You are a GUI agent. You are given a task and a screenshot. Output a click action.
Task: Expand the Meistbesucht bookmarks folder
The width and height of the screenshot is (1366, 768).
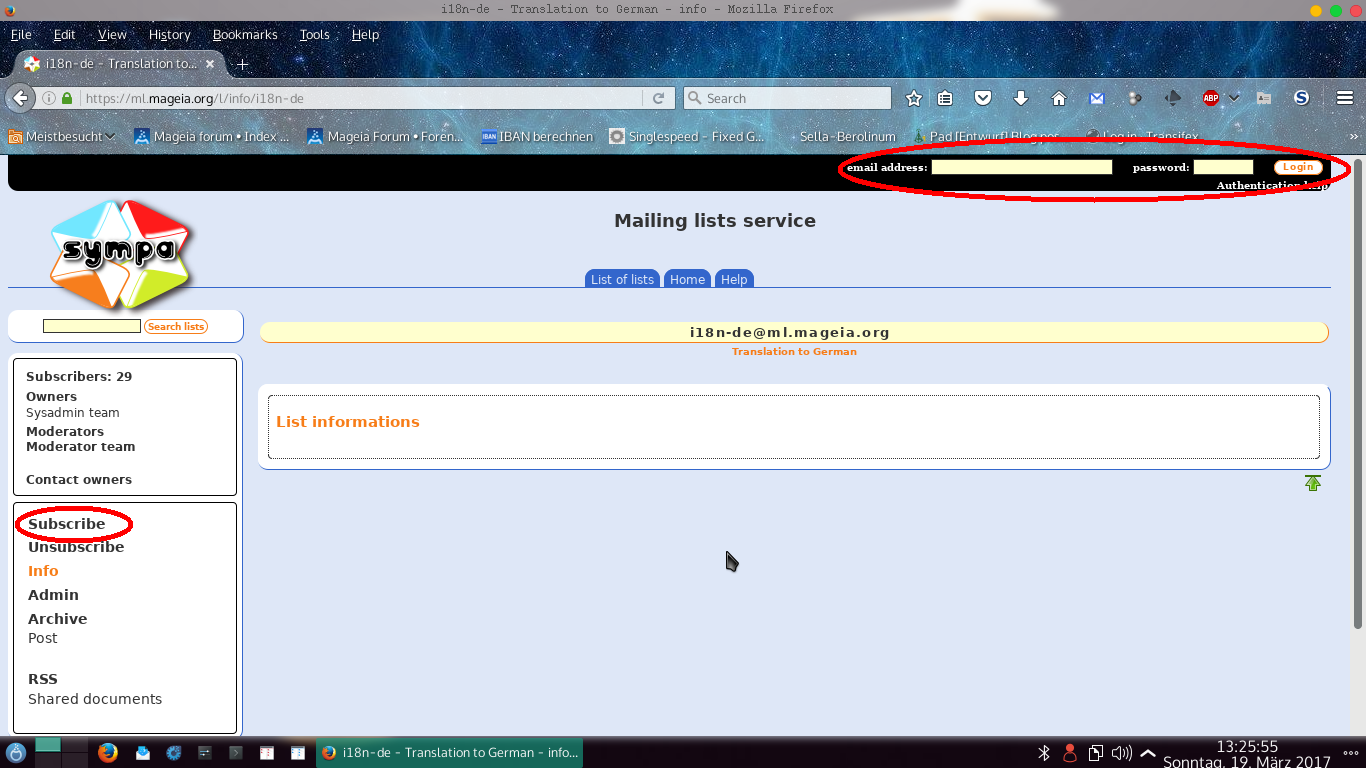tap(61, 136)
